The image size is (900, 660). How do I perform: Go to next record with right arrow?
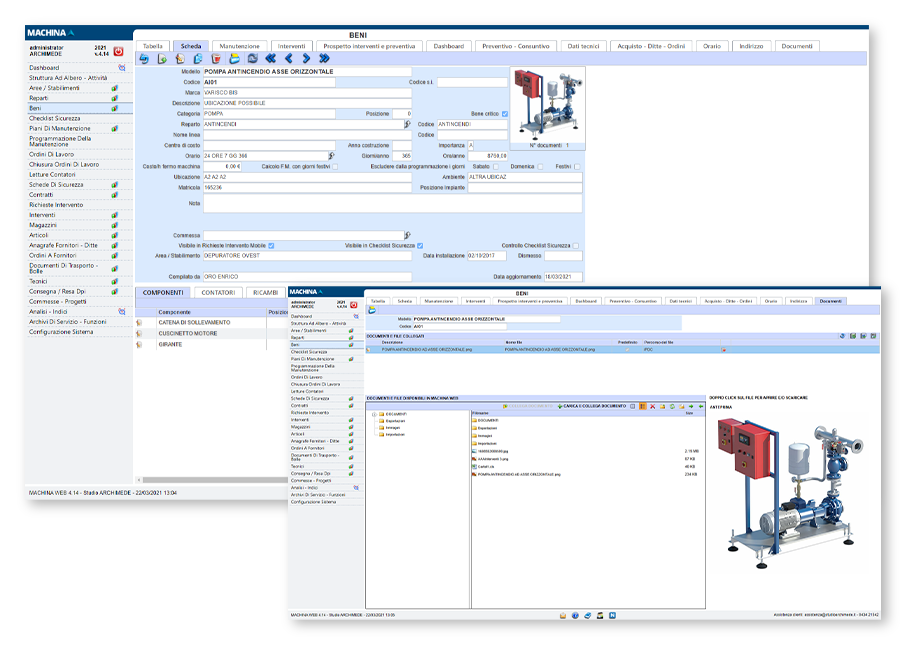[306, 59]
